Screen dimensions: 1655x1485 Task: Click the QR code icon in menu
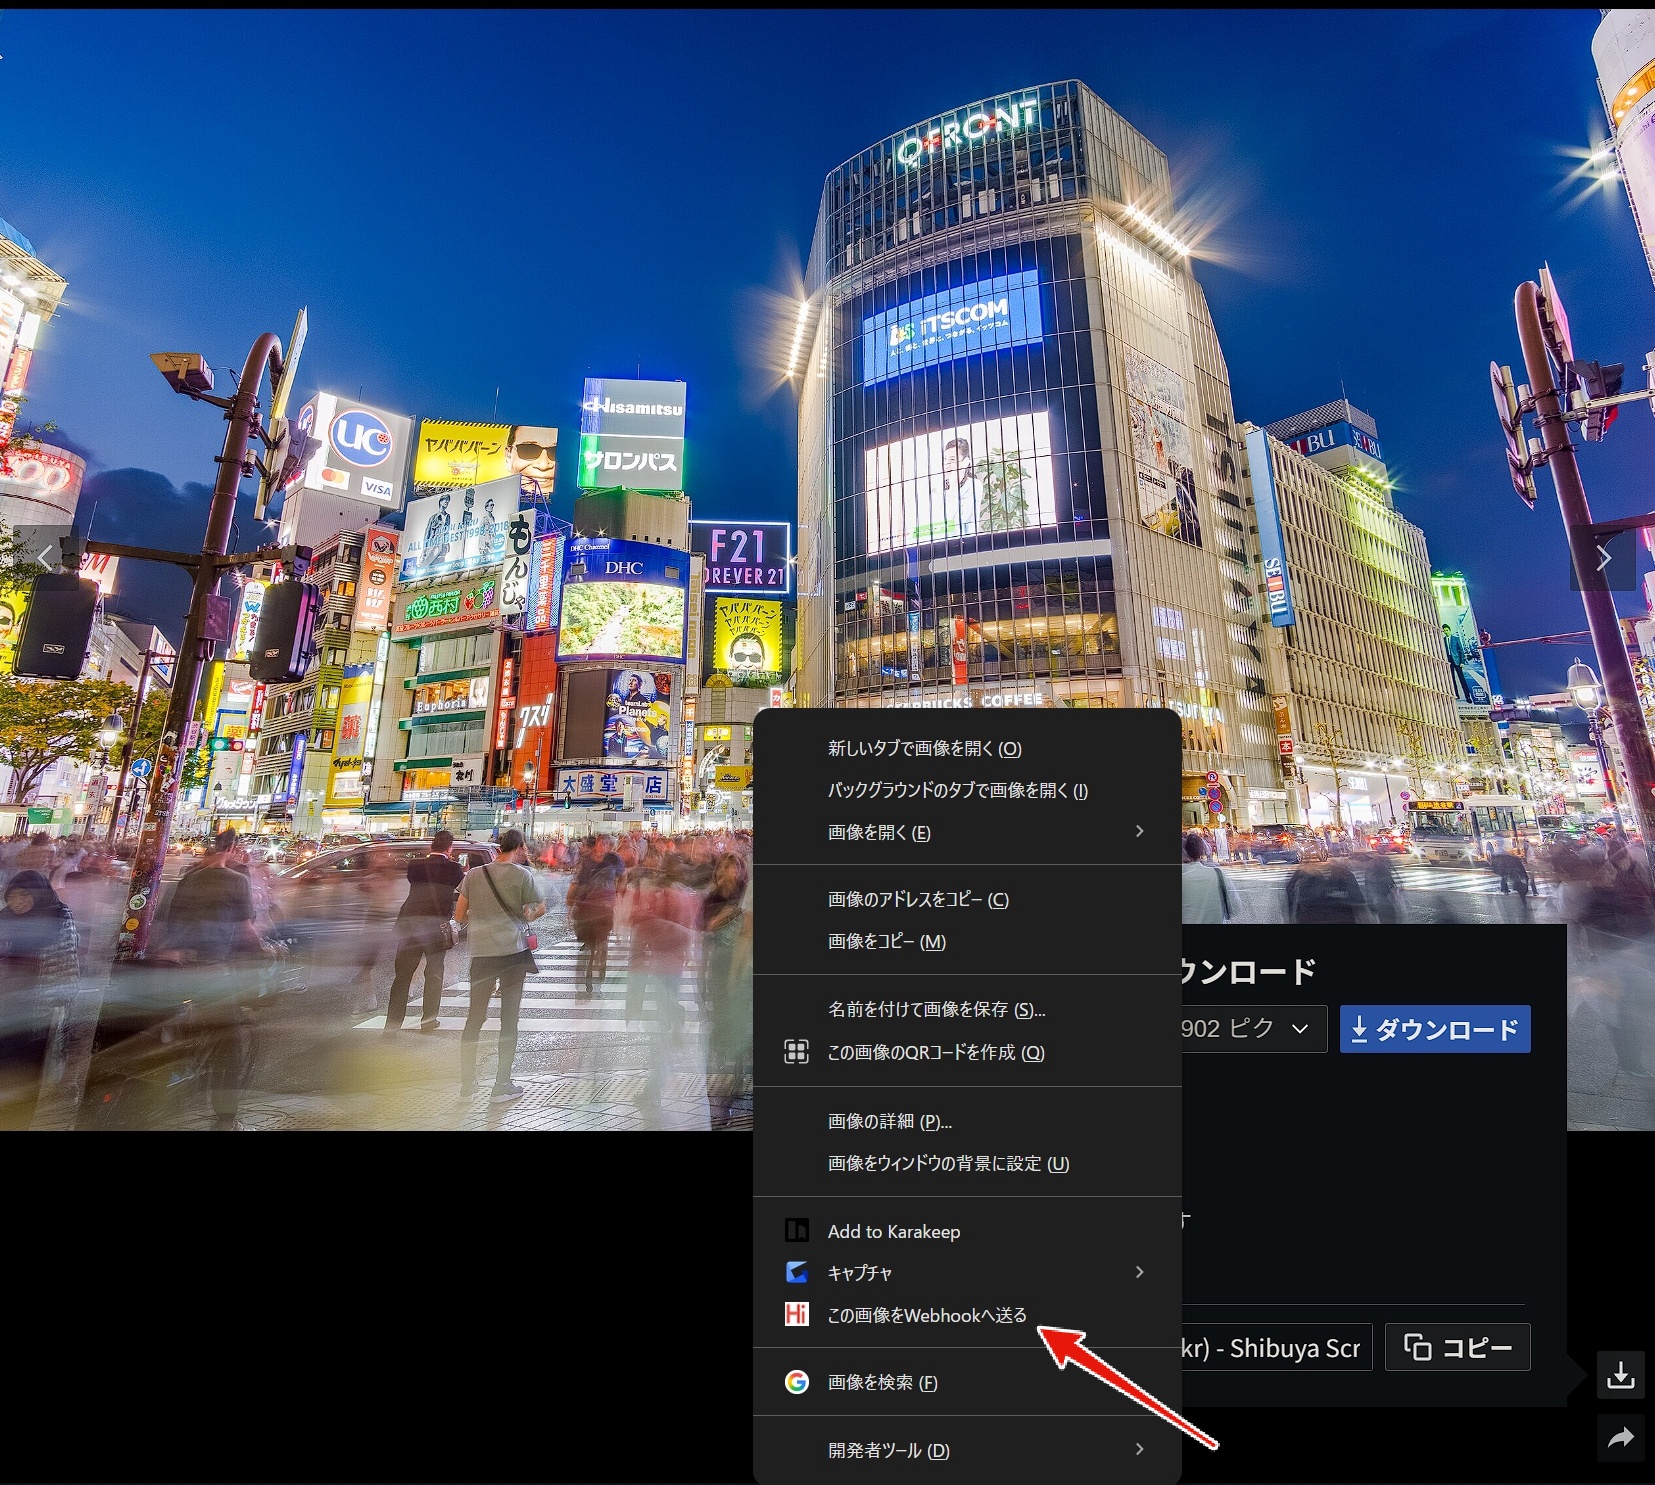[796, 1052]
